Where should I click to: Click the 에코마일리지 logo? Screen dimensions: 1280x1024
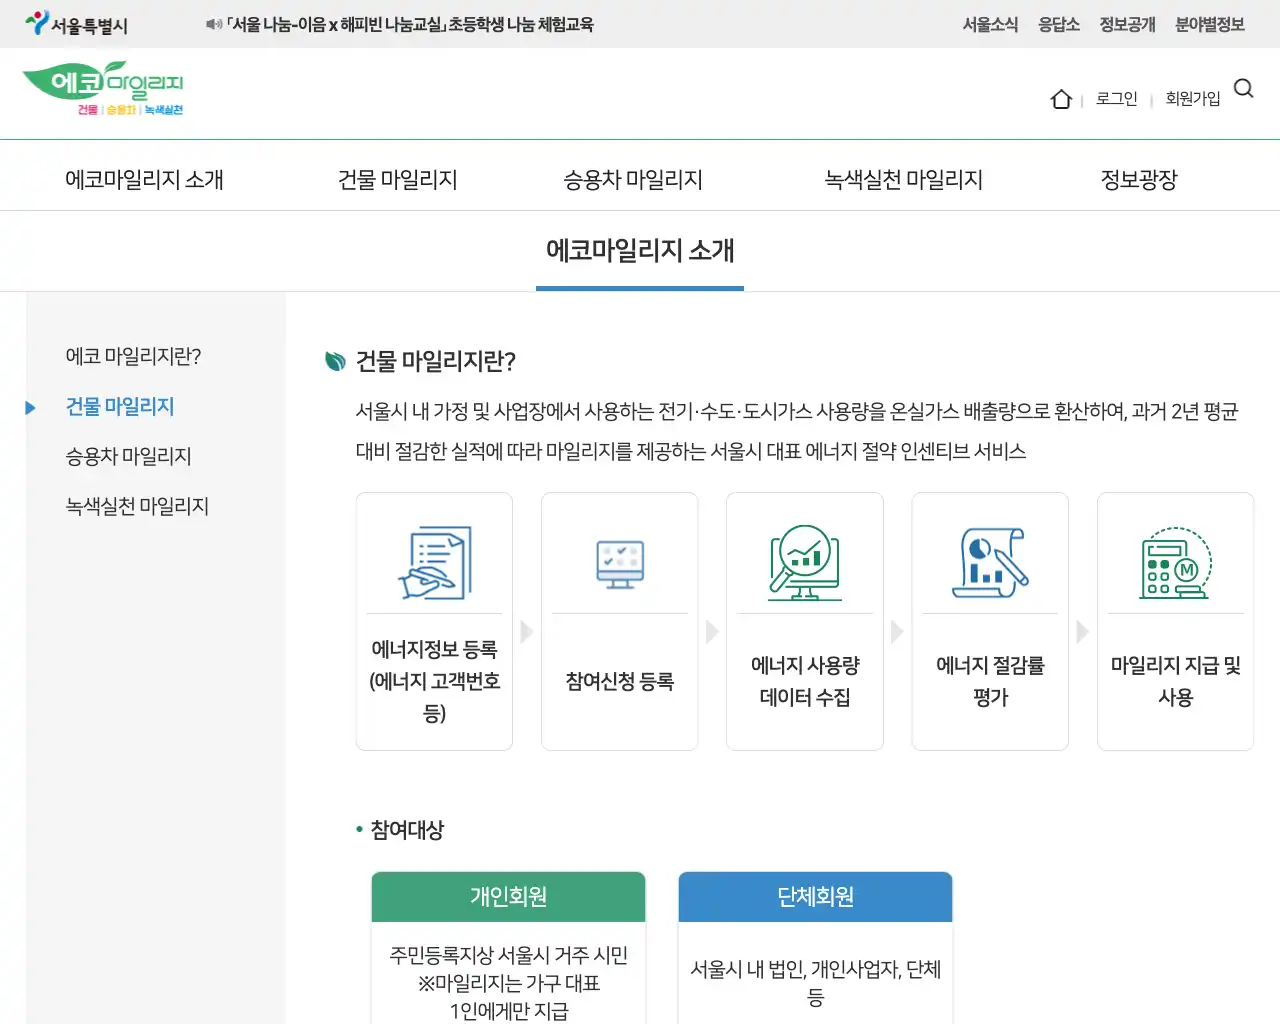click(103, 89)
